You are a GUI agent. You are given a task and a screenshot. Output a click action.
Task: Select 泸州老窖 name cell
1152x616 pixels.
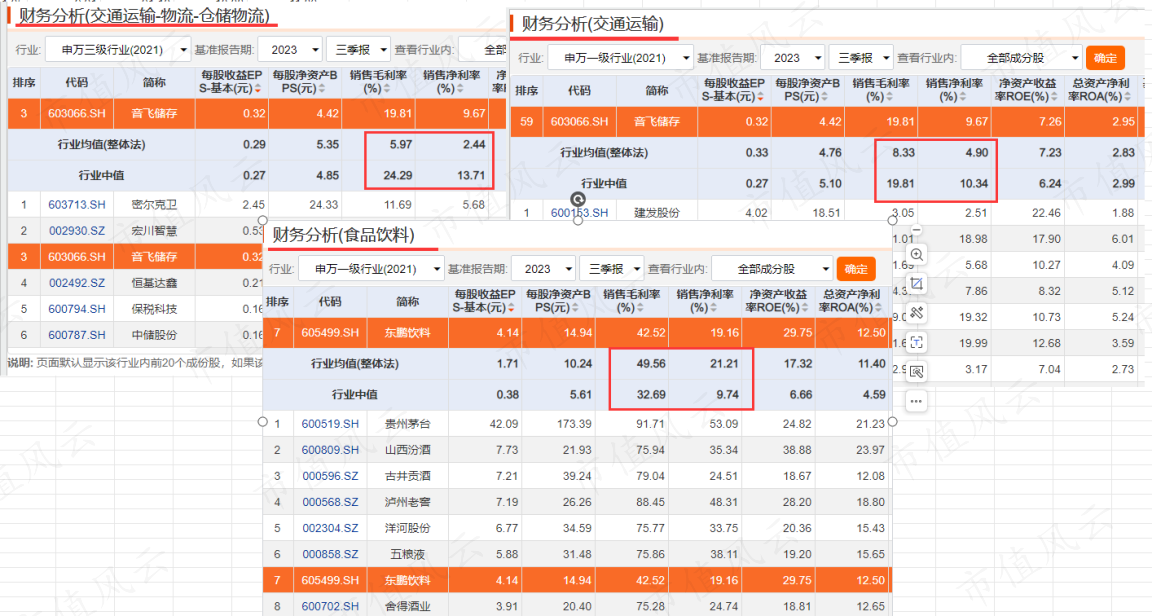(x=408, y=502)
